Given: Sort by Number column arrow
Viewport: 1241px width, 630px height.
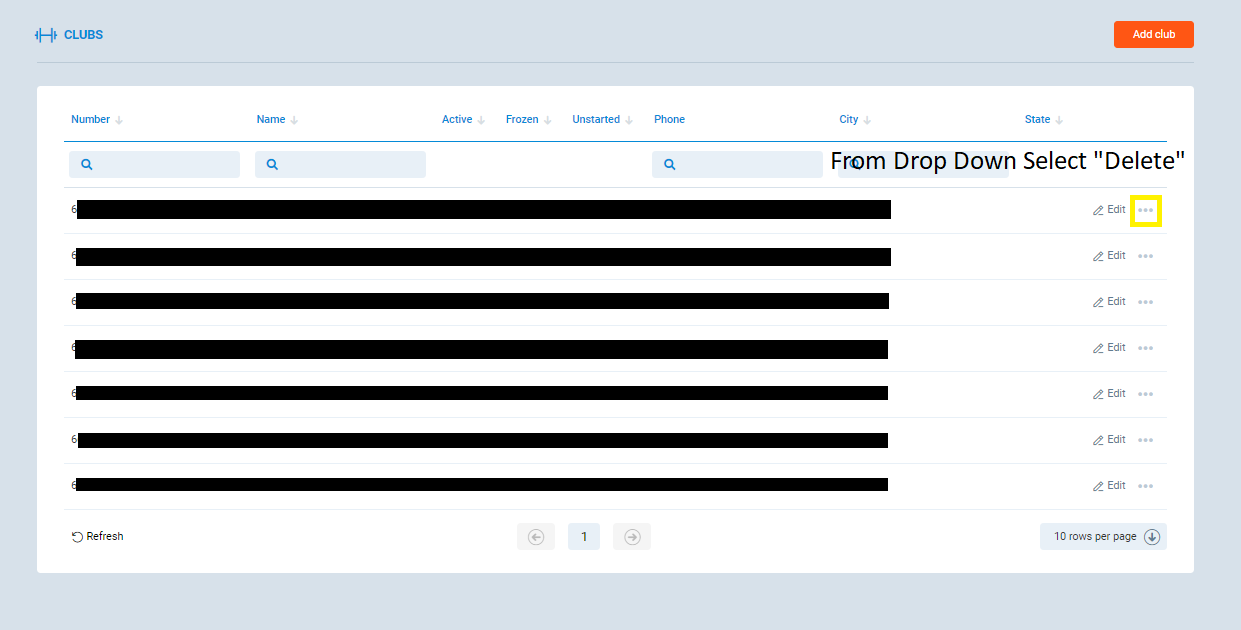Looking at the screenshot, I should point(119,120).
